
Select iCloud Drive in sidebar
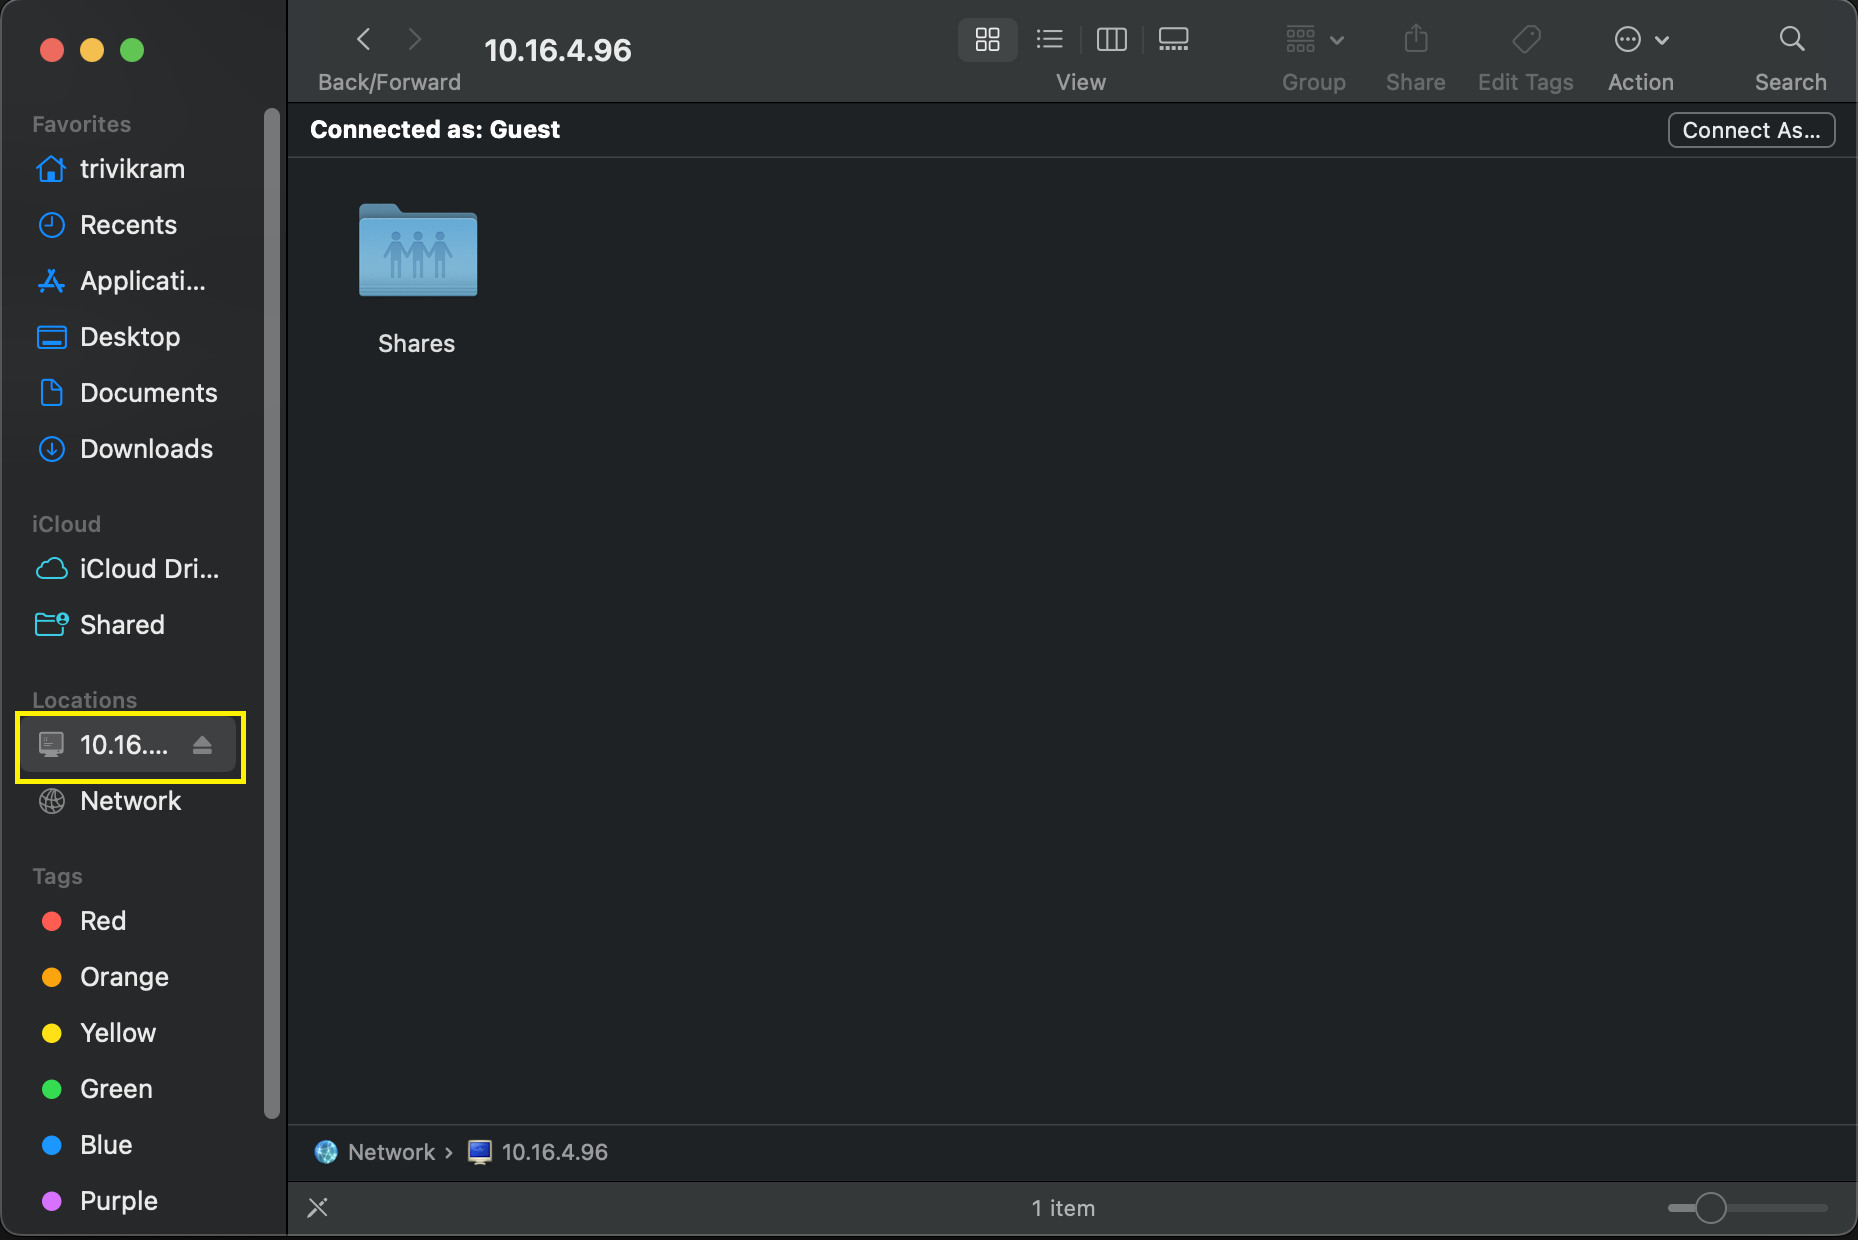point(148,569)
